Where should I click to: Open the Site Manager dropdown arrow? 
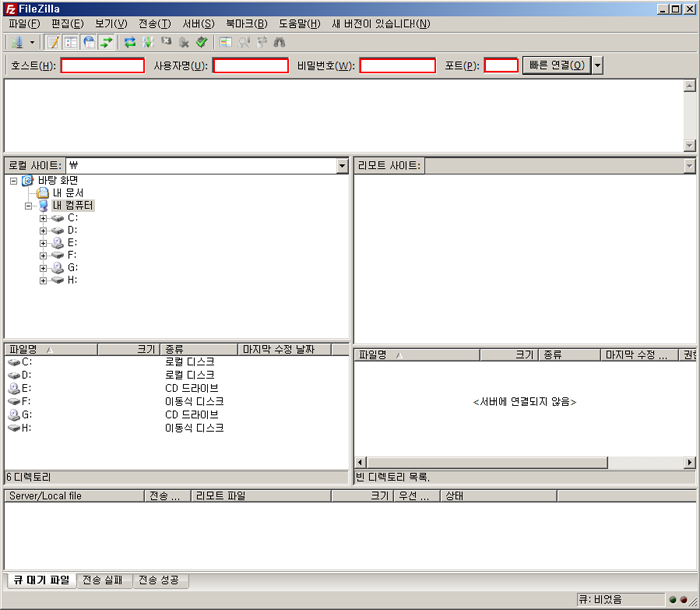click(32, 42)
